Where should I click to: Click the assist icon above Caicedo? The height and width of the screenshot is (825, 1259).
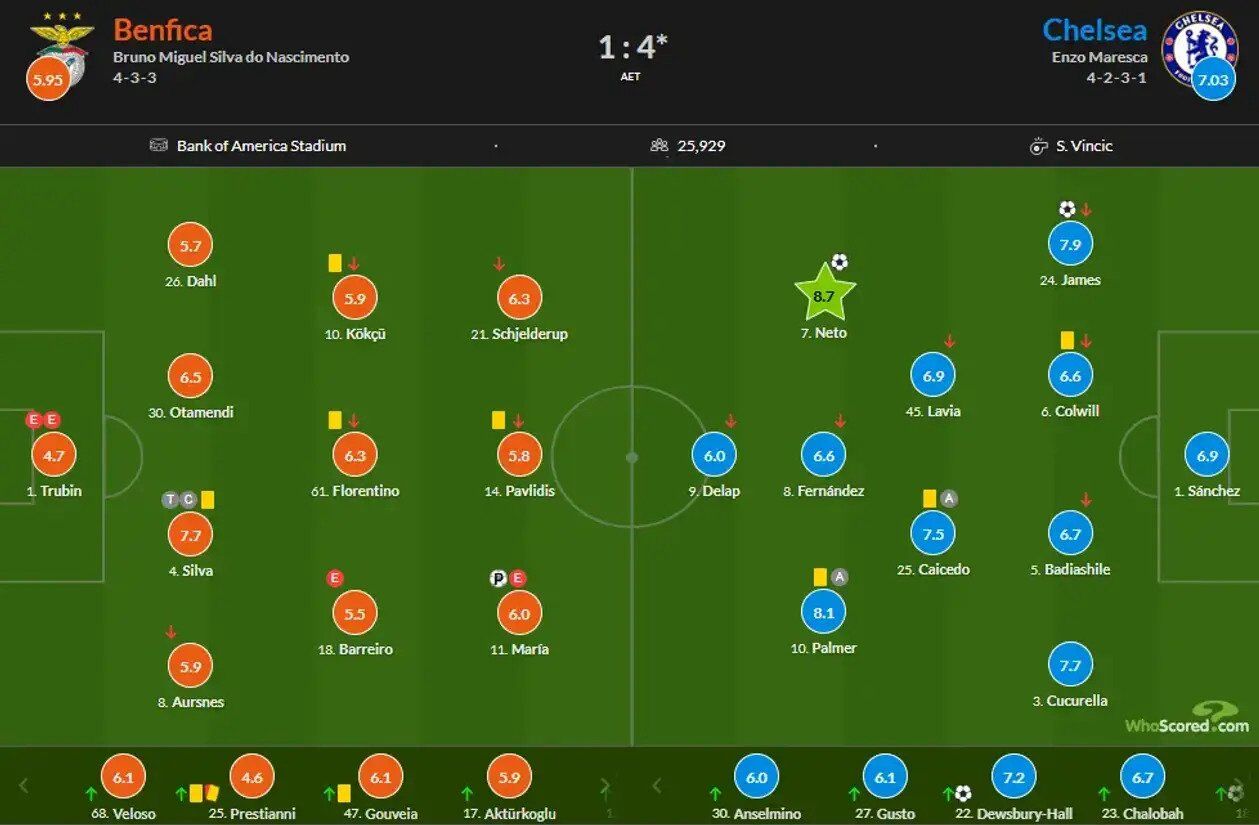(x=949, y=498)
